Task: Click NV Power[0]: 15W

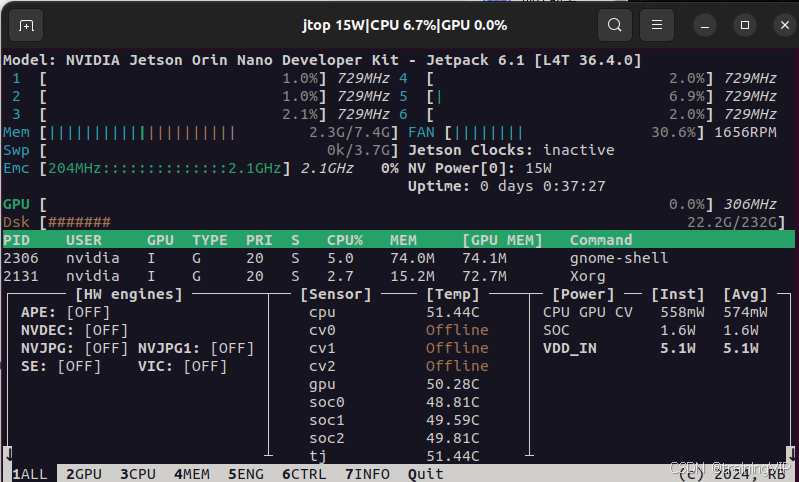Action: point(480,168)
